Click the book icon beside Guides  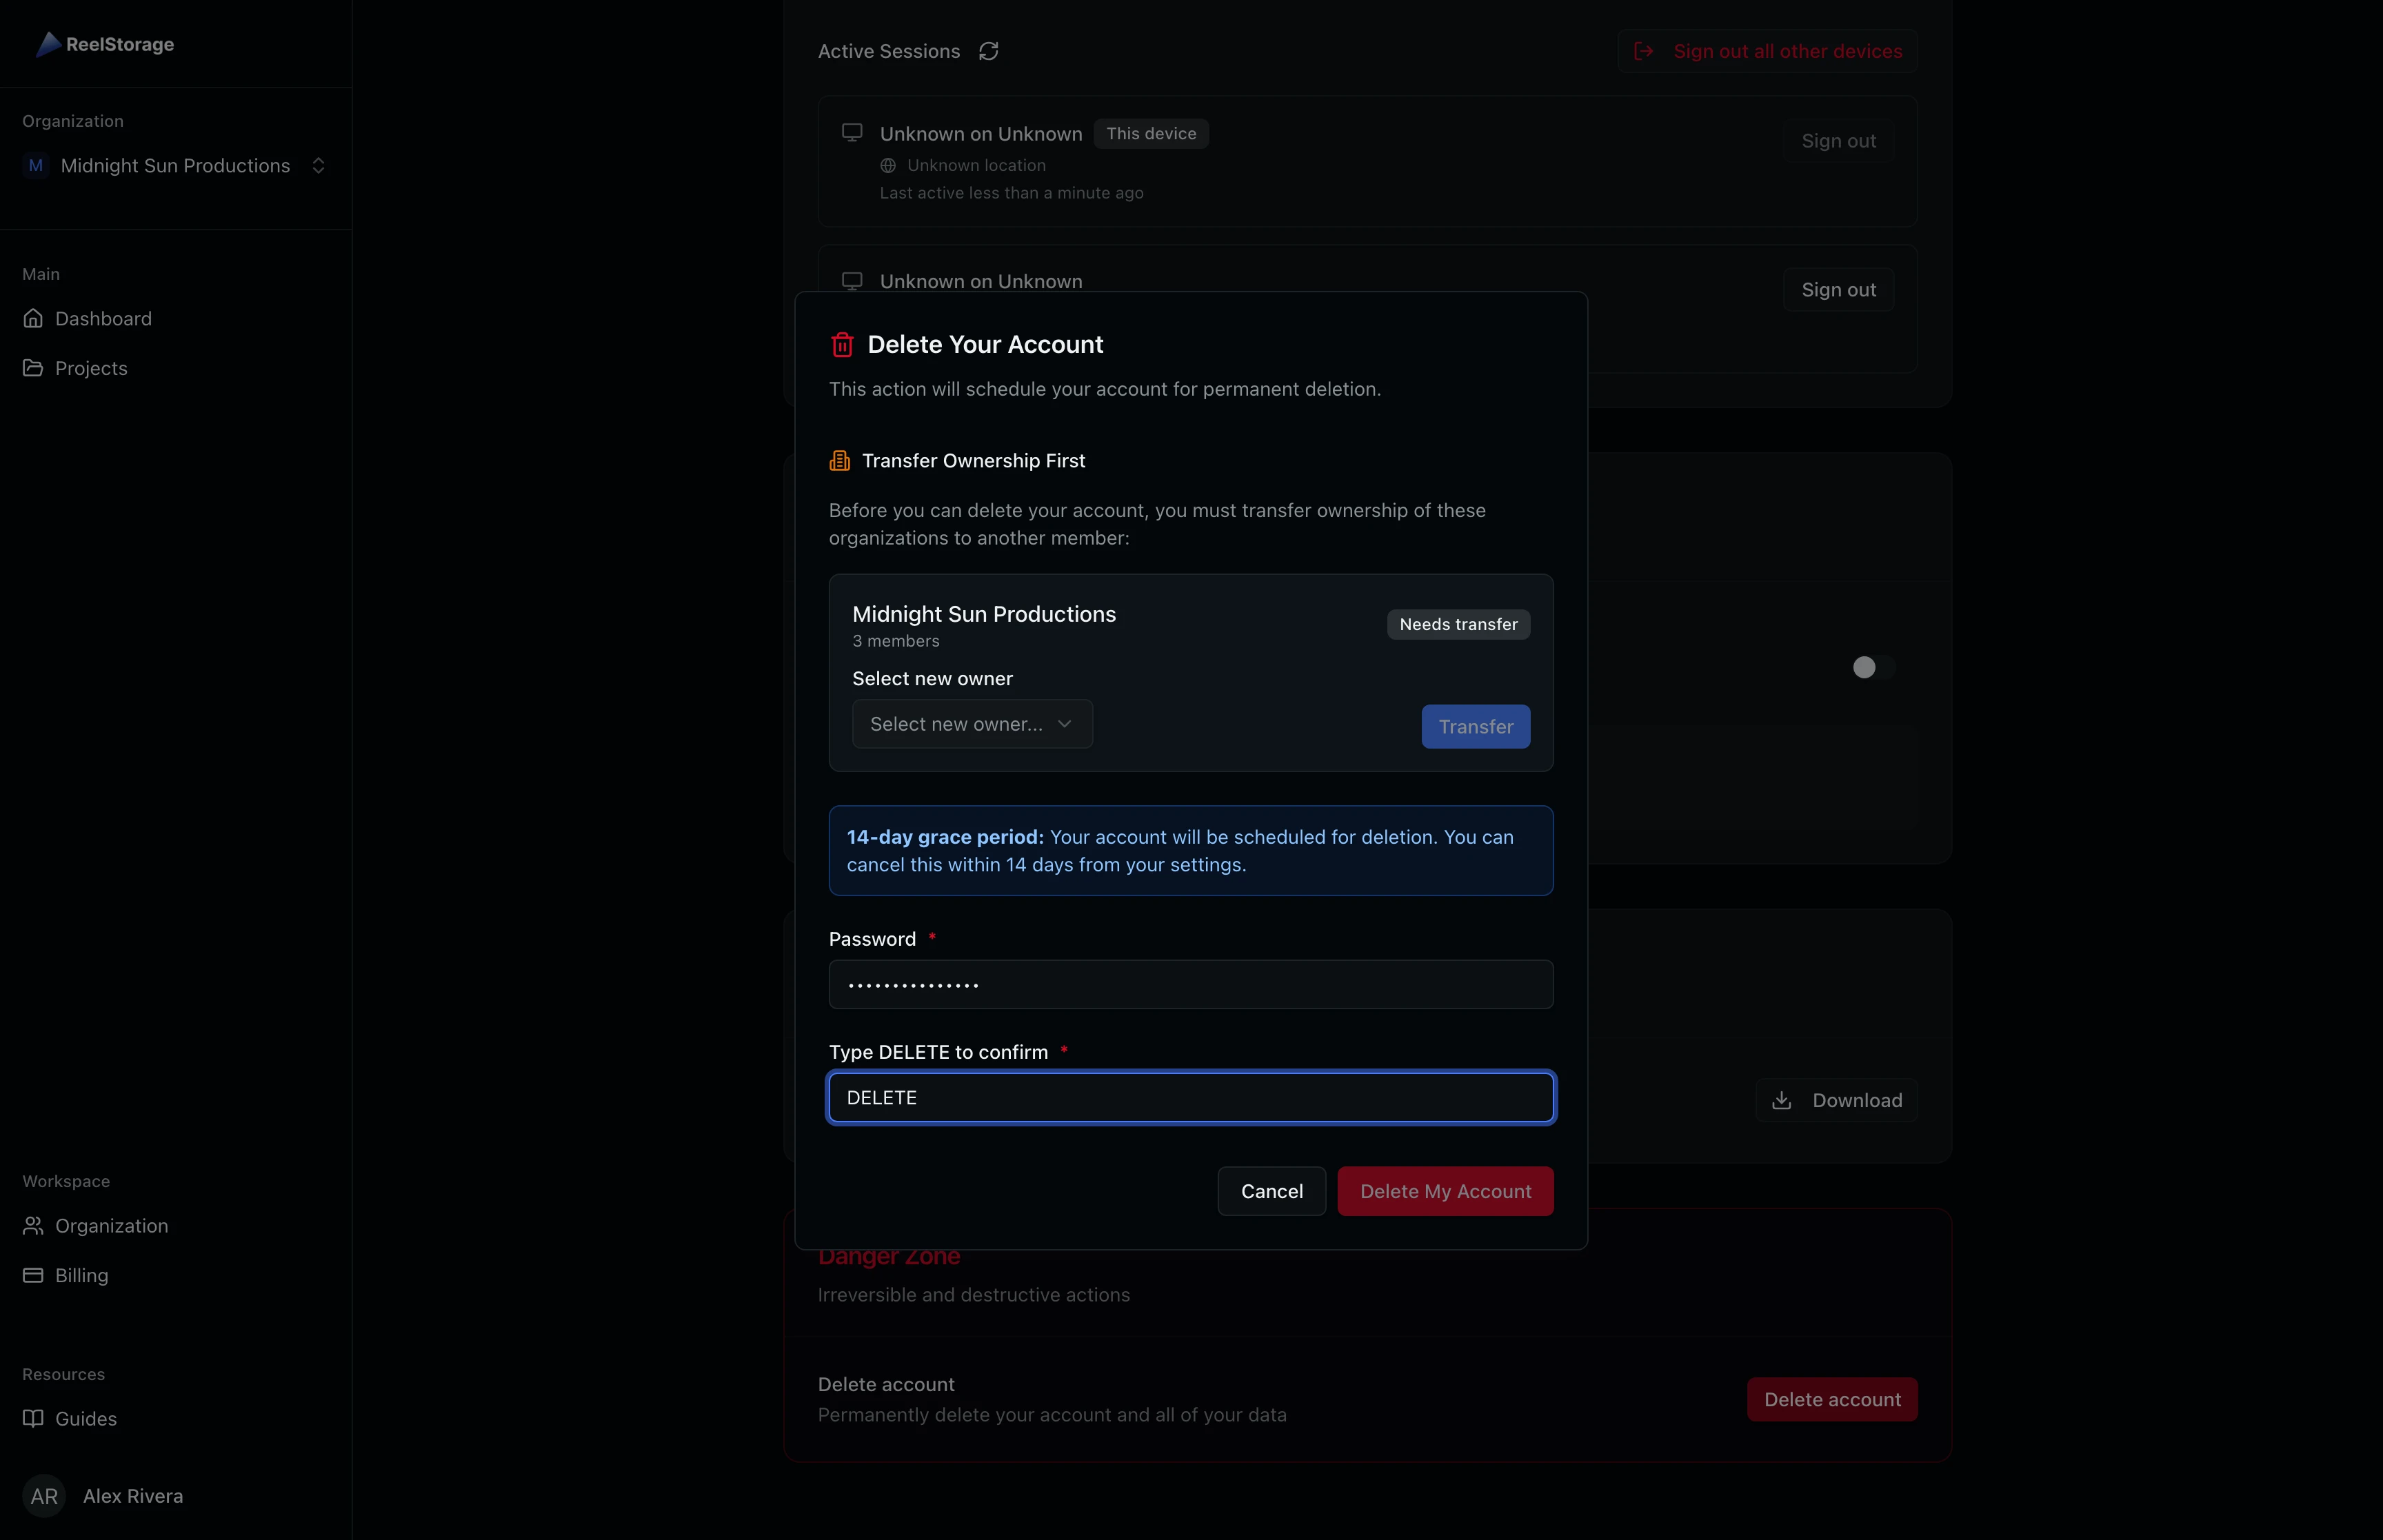click(x=33, y=1418)
